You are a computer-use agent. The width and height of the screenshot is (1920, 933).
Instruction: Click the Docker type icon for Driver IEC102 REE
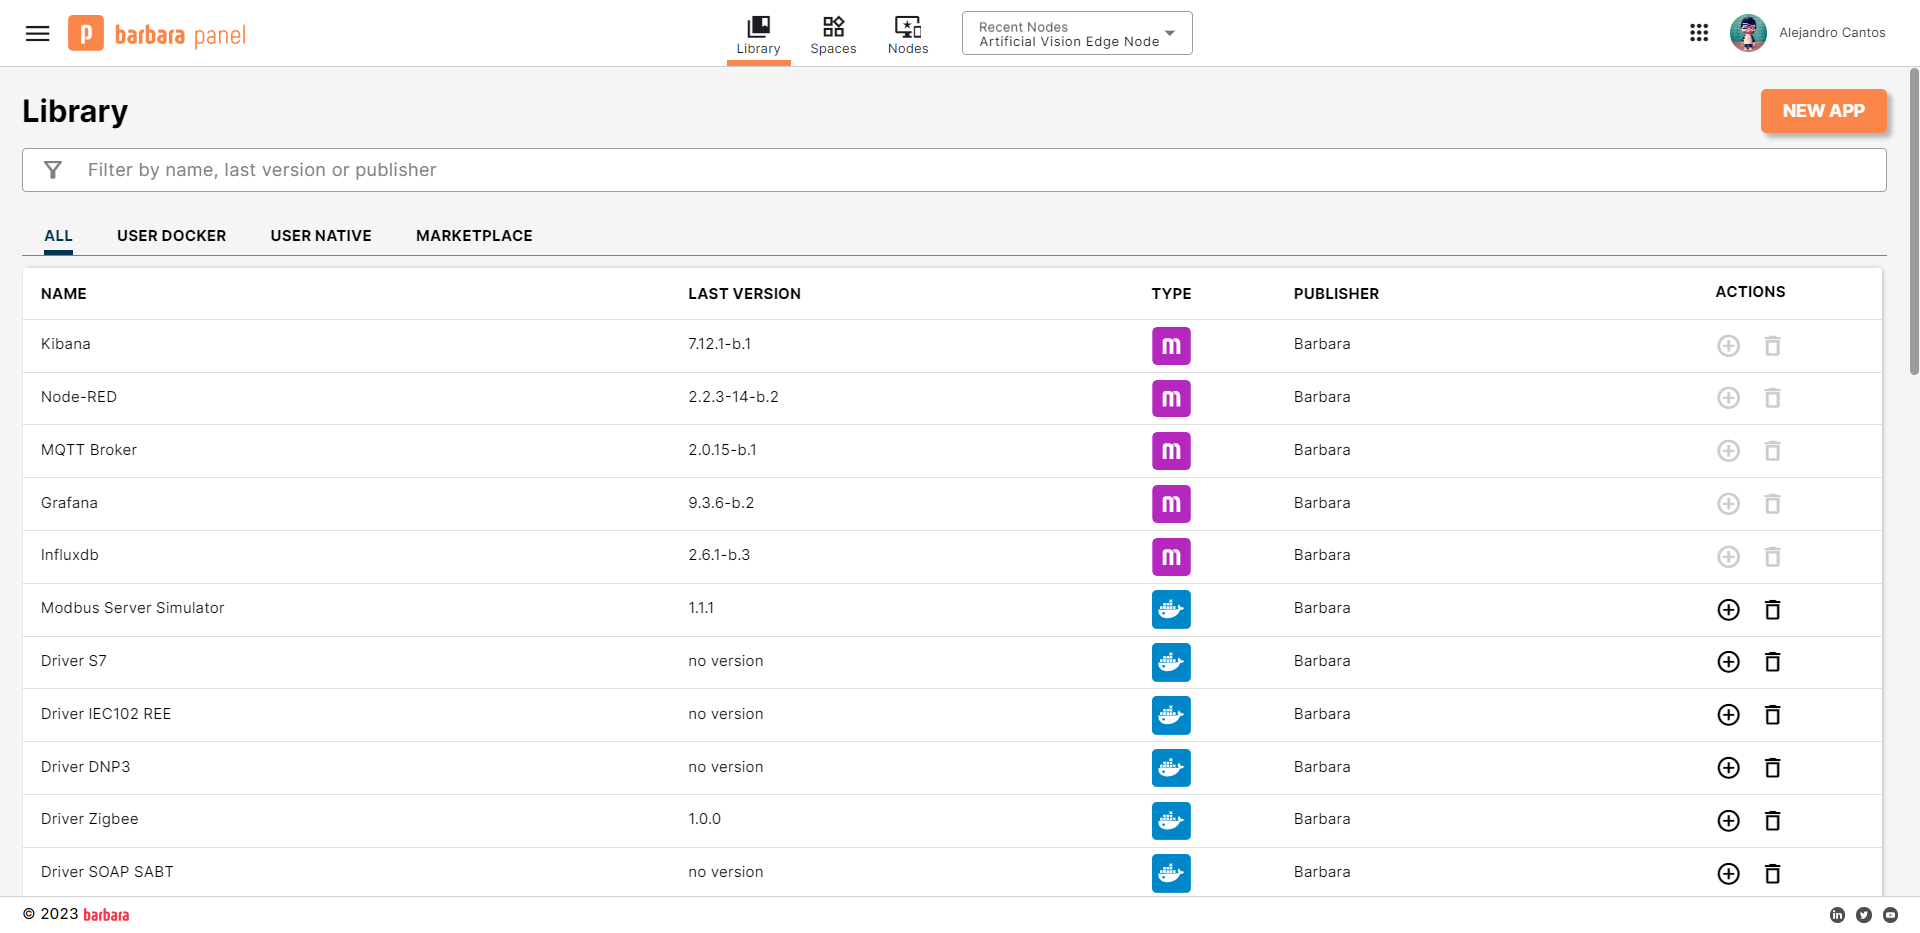point(1170,715)
